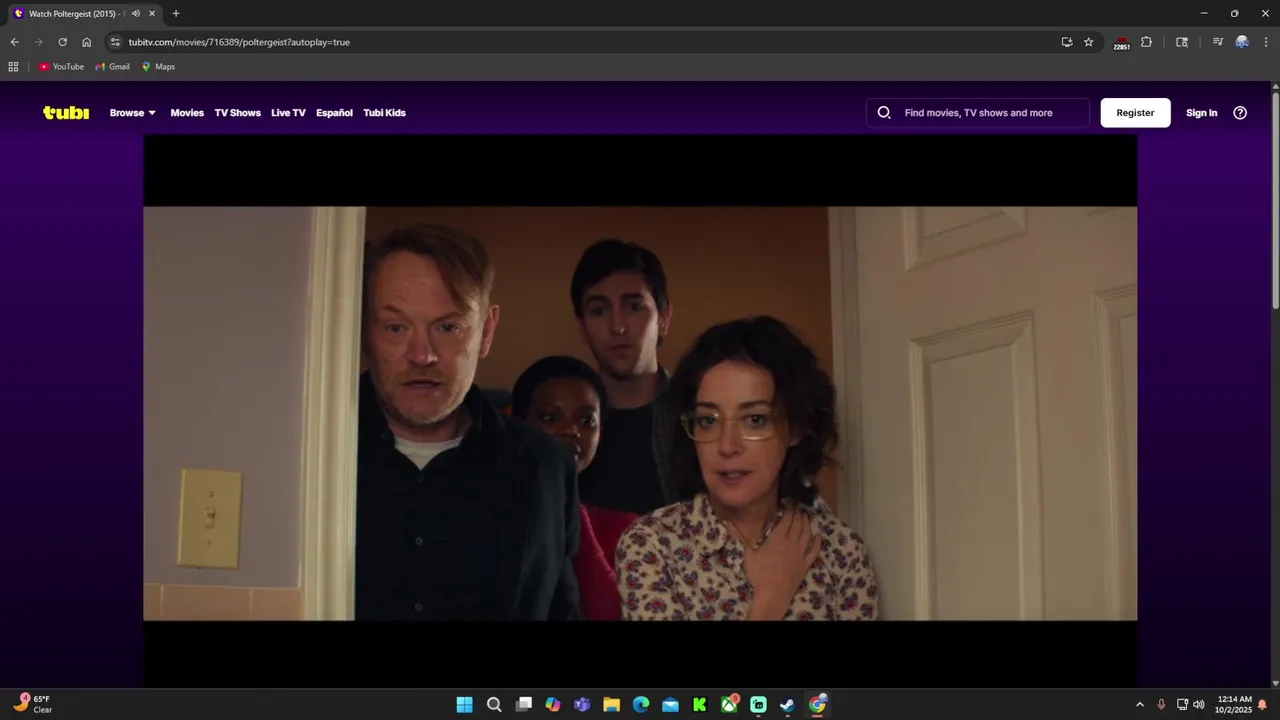Open the Mail app from the taskbar
1280x720 pixels.
pos(670,705)
